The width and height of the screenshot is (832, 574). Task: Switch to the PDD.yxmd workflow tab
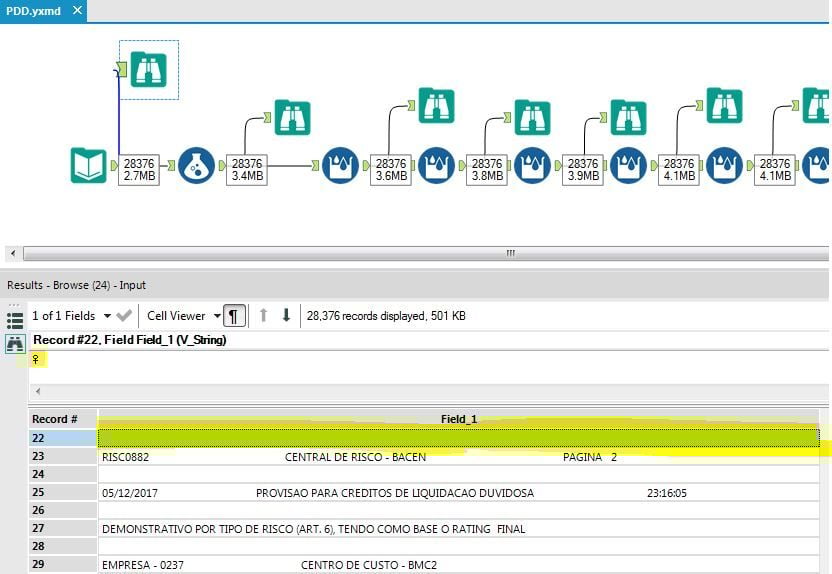(33, 11)
